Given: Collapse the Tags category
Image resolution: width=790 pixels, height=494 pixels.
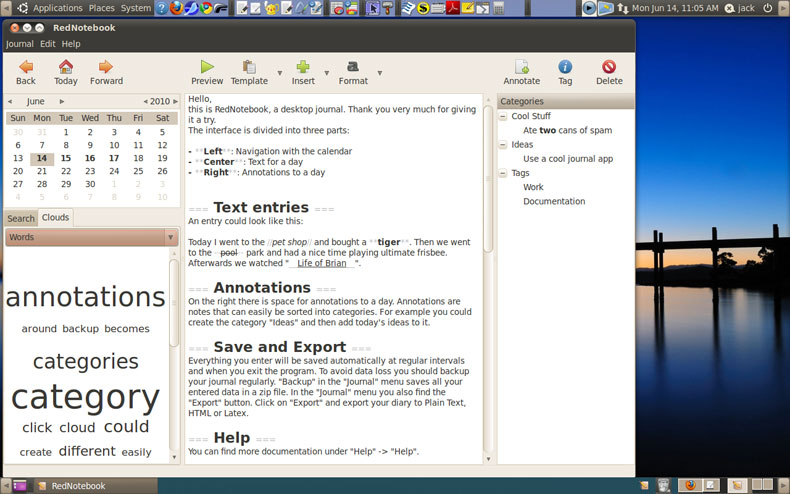Looking at the screenshot, I should [x=503, y=173].
